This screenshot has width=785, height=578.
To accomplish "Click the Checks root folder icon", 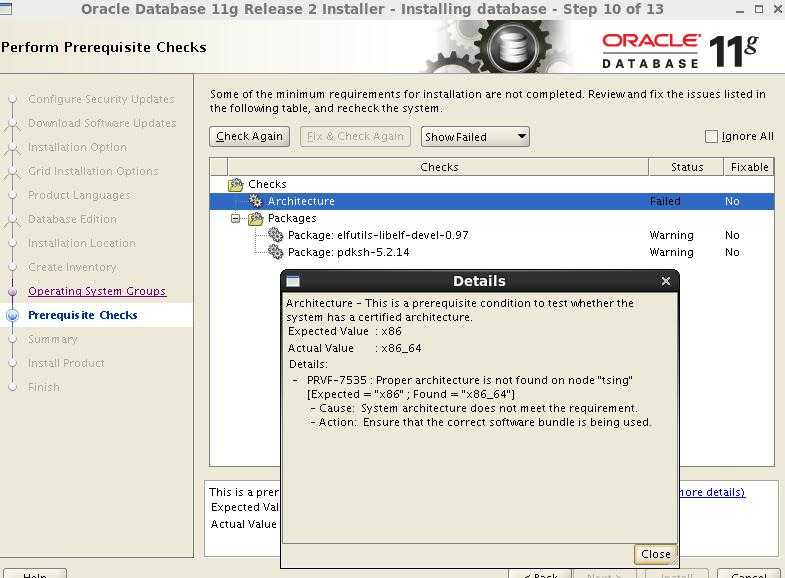I will point(236,185).
